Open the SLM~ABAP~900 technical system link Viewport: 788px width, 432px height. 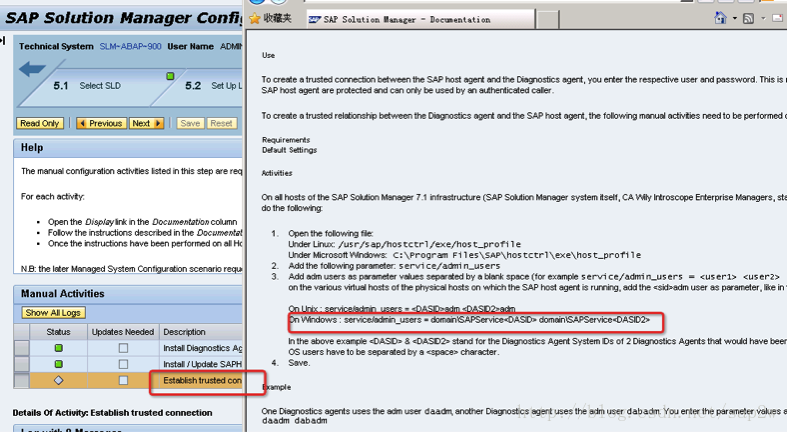(130, 46)
